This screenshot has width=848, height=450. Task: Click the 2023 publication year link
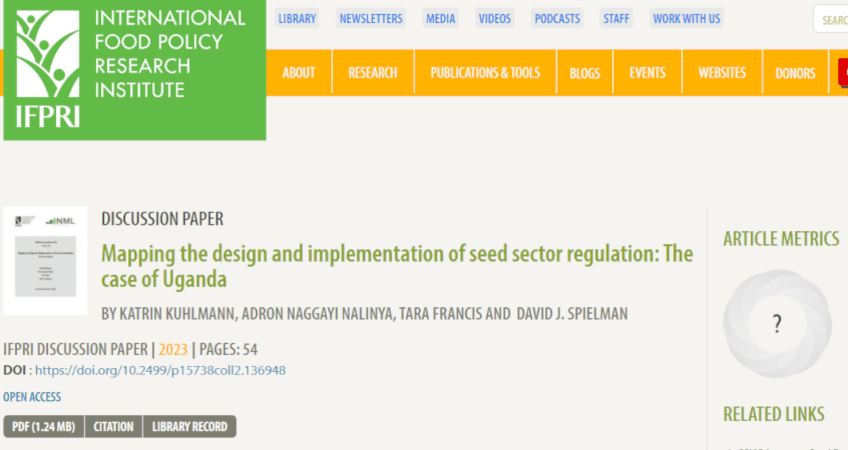click(x=173, y=349)
